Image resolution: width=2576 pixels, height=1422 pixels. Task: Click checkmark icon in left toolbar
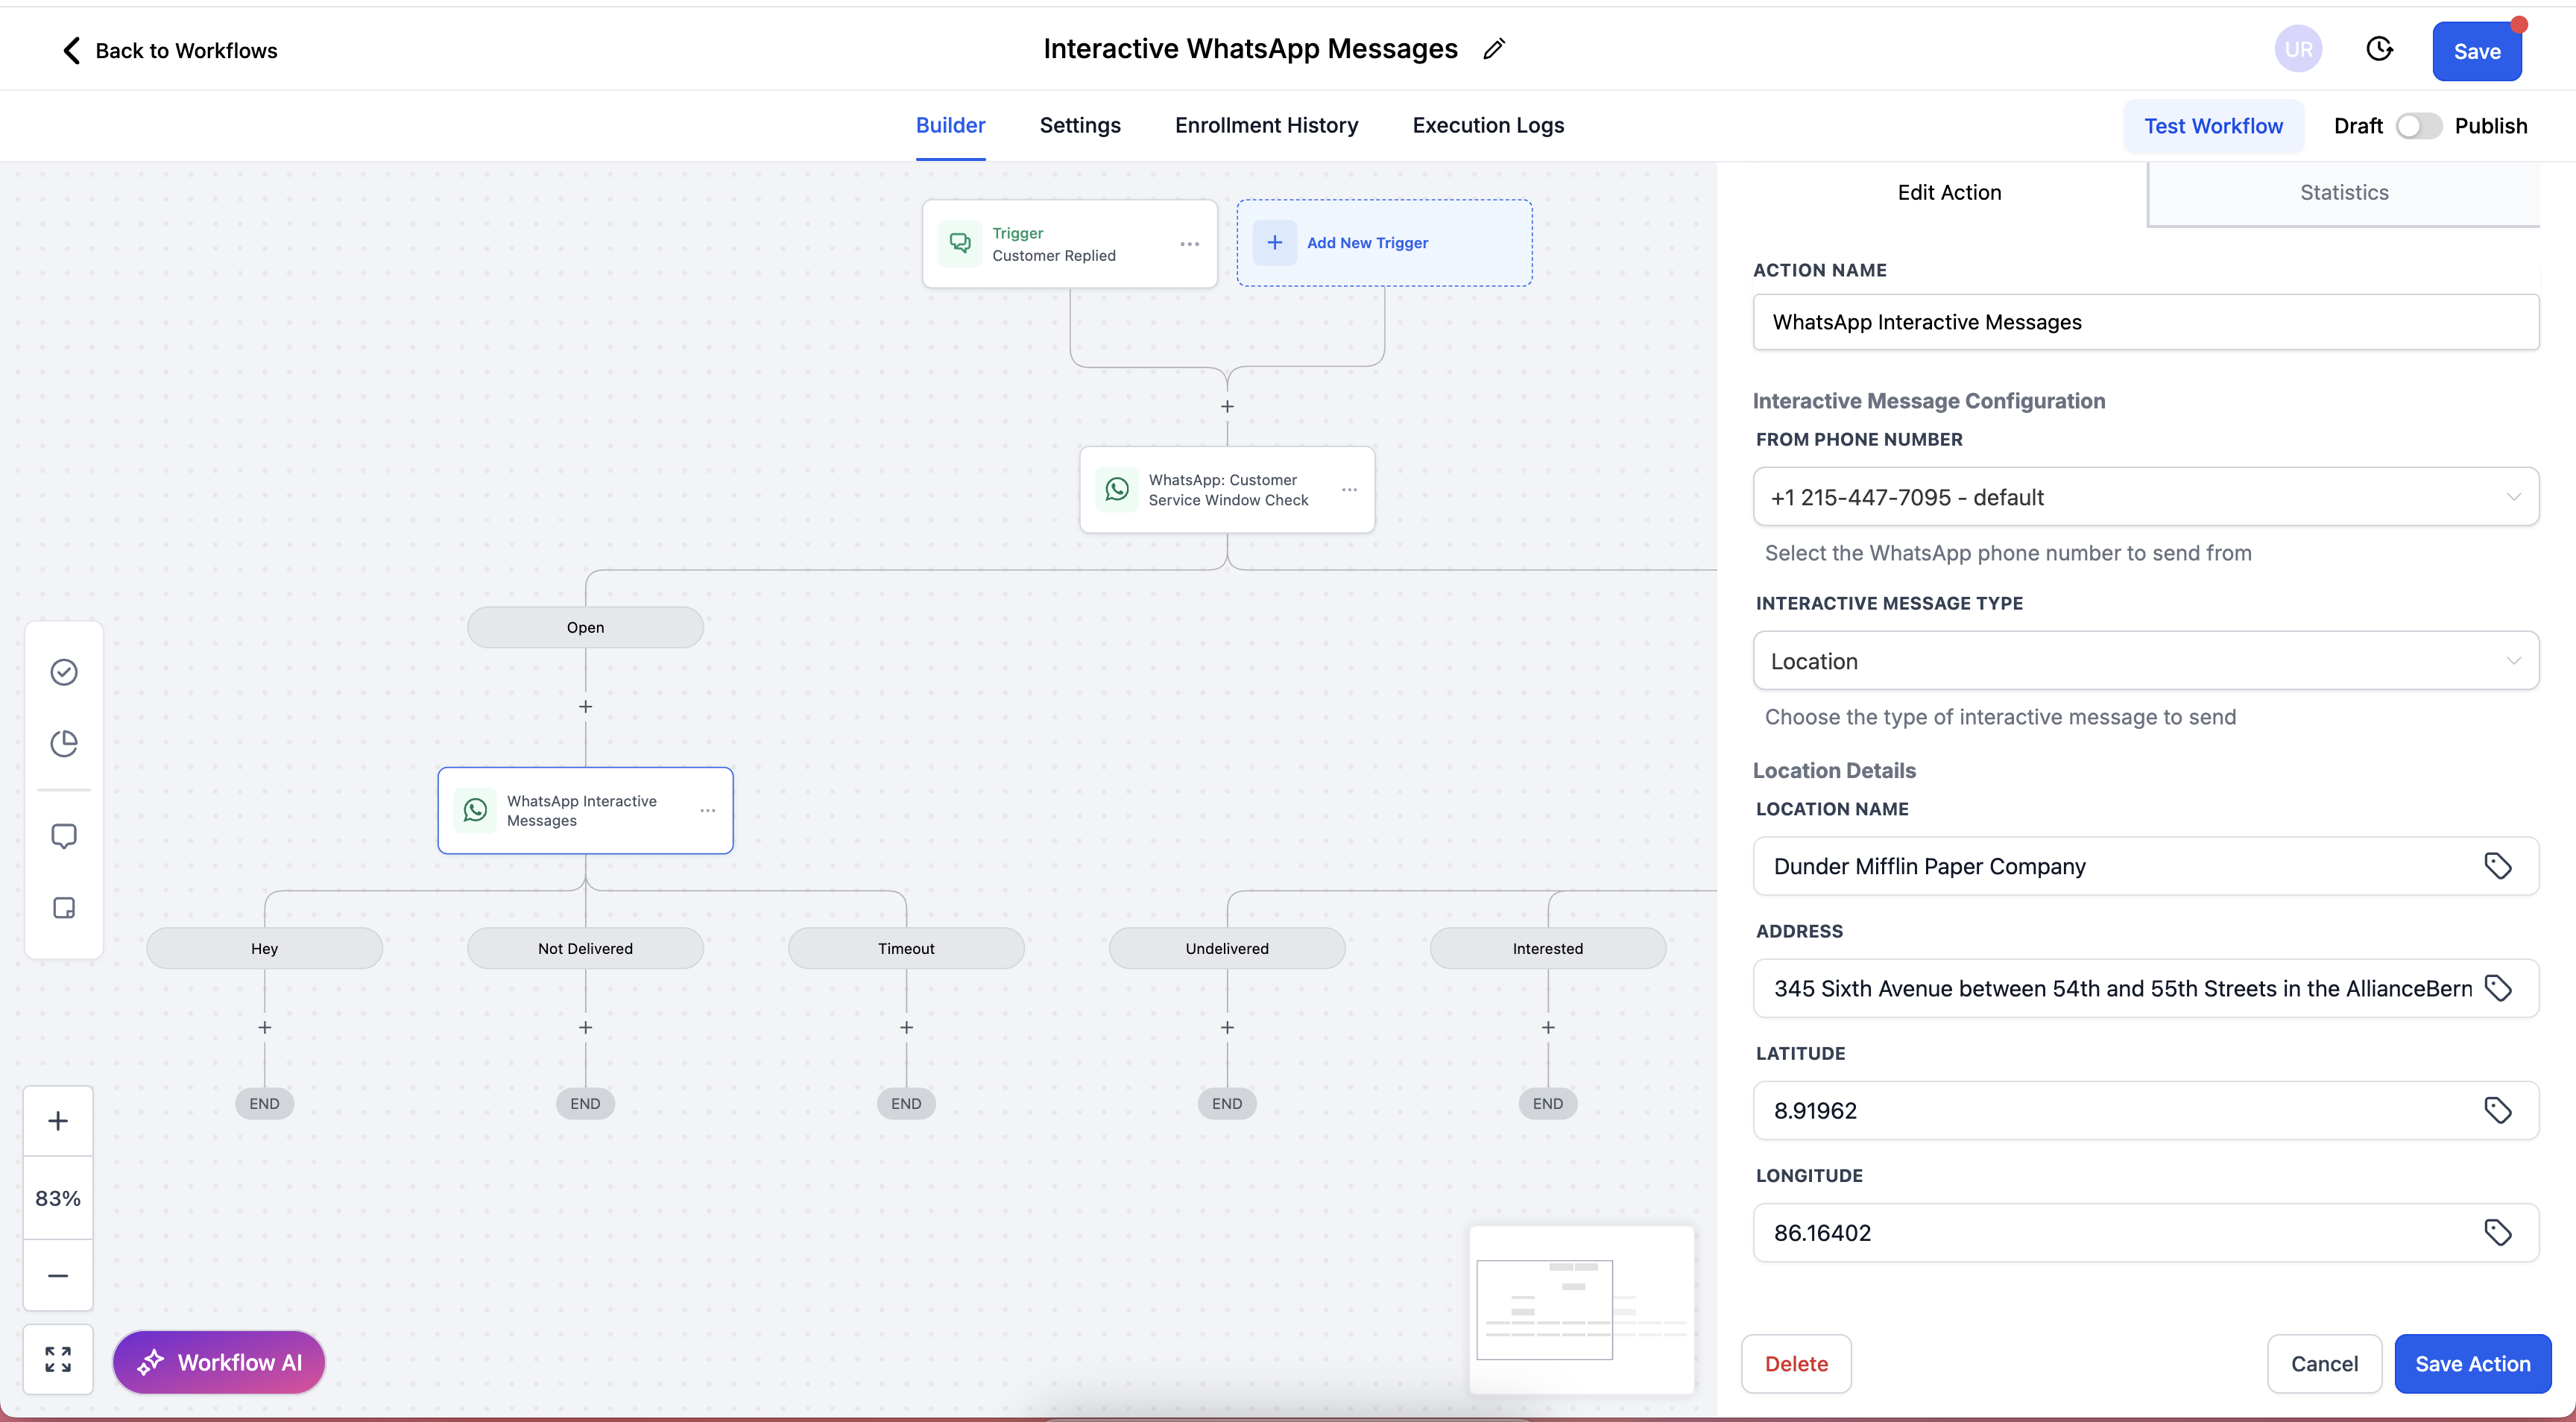pyautogui.click(x=64, y=672)
